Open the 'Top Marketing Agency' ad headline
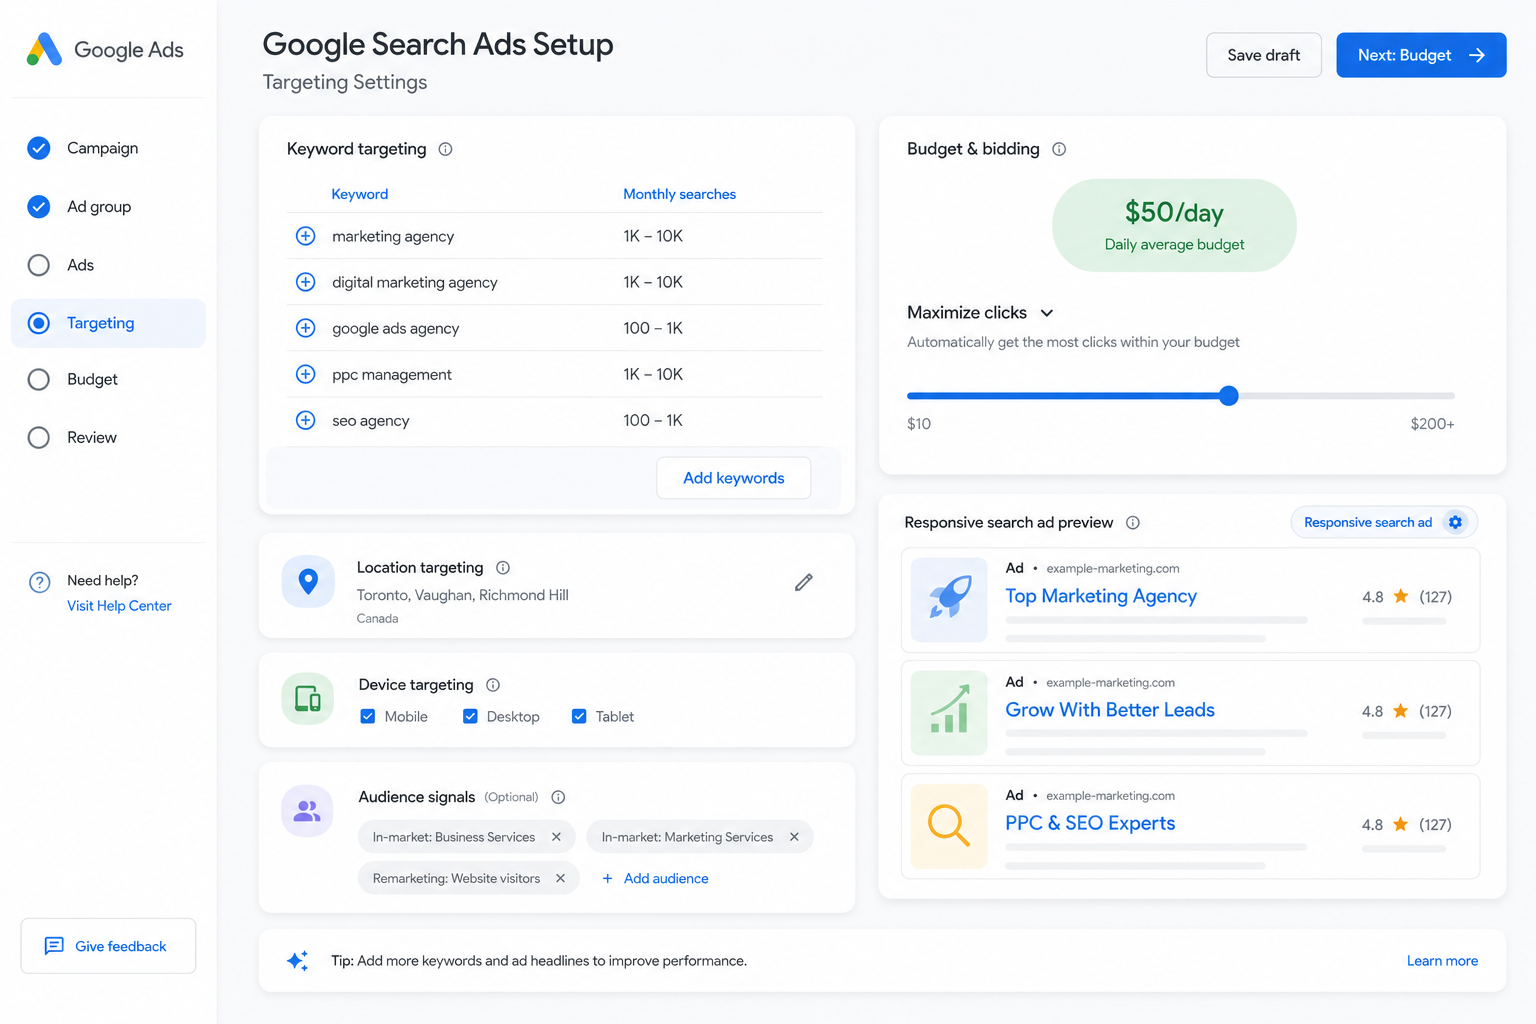 [1101, 596]
